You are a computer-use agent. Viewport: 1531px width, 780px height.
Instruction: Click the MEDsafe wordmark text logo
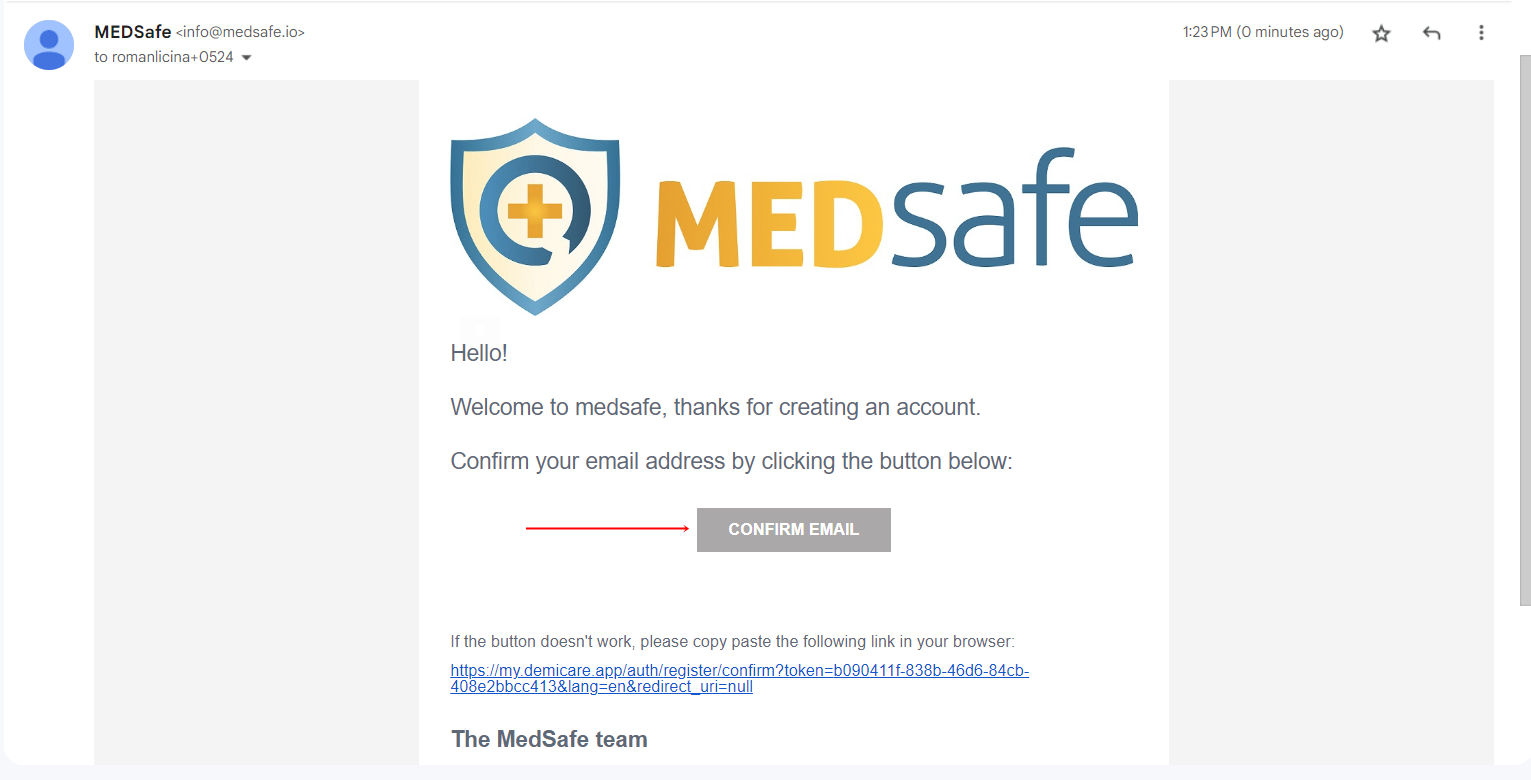[897, 209]
